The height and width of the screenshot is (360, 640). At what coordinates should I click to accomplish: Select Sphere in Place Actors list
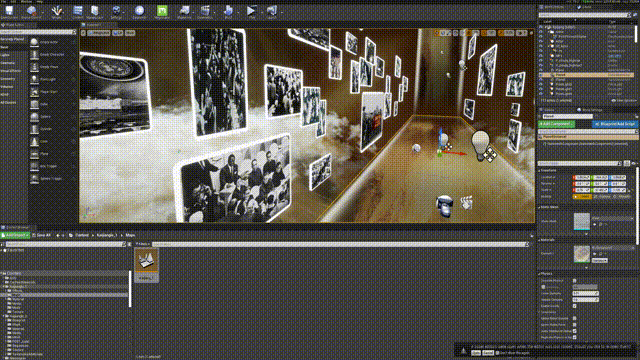click(x=53, y=117)
